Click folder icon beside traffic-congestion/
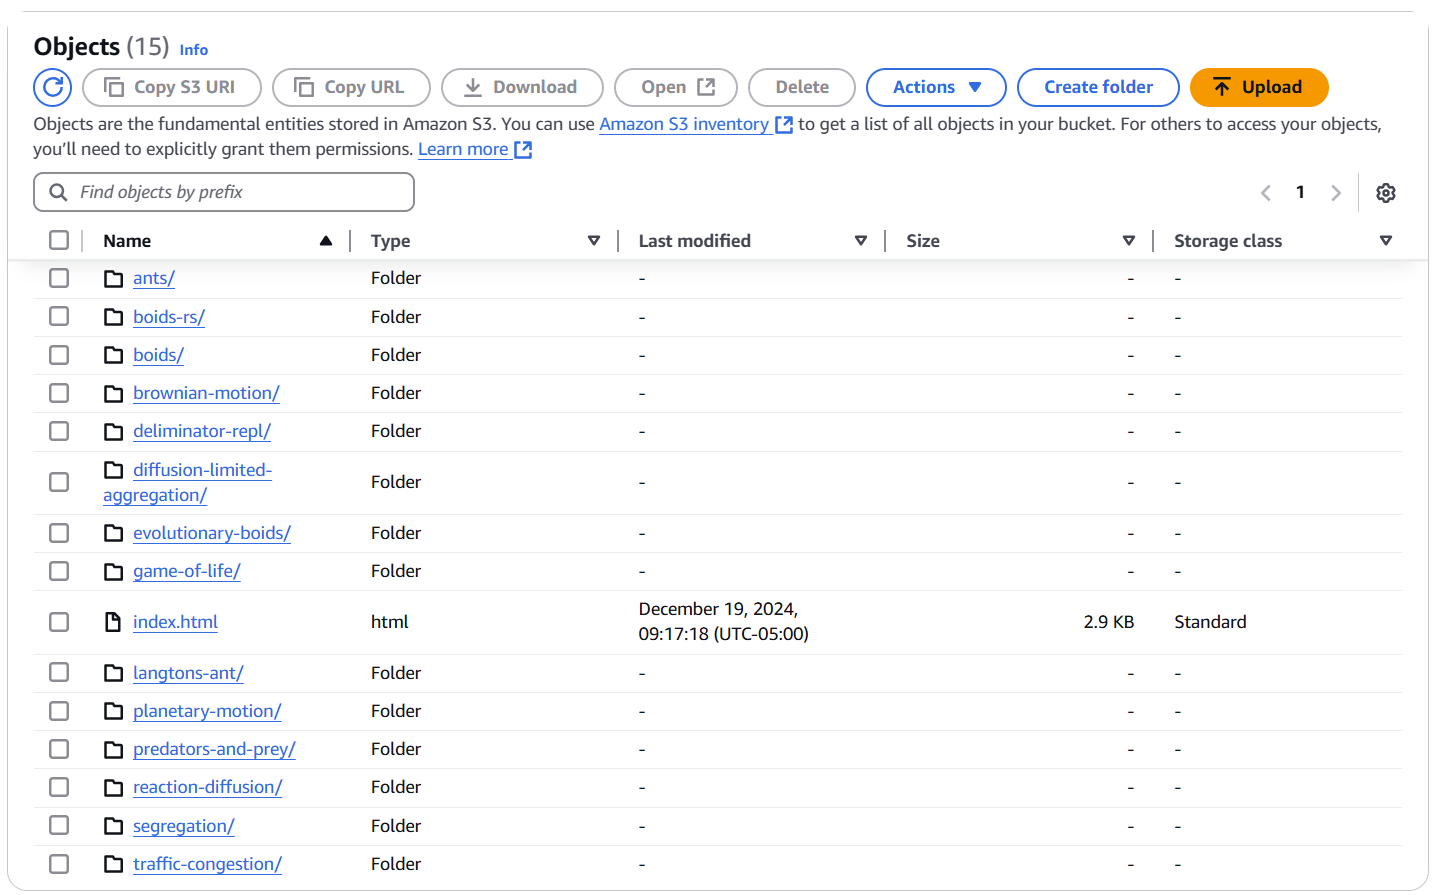The image size is (1446, 895). click(114, 864)
